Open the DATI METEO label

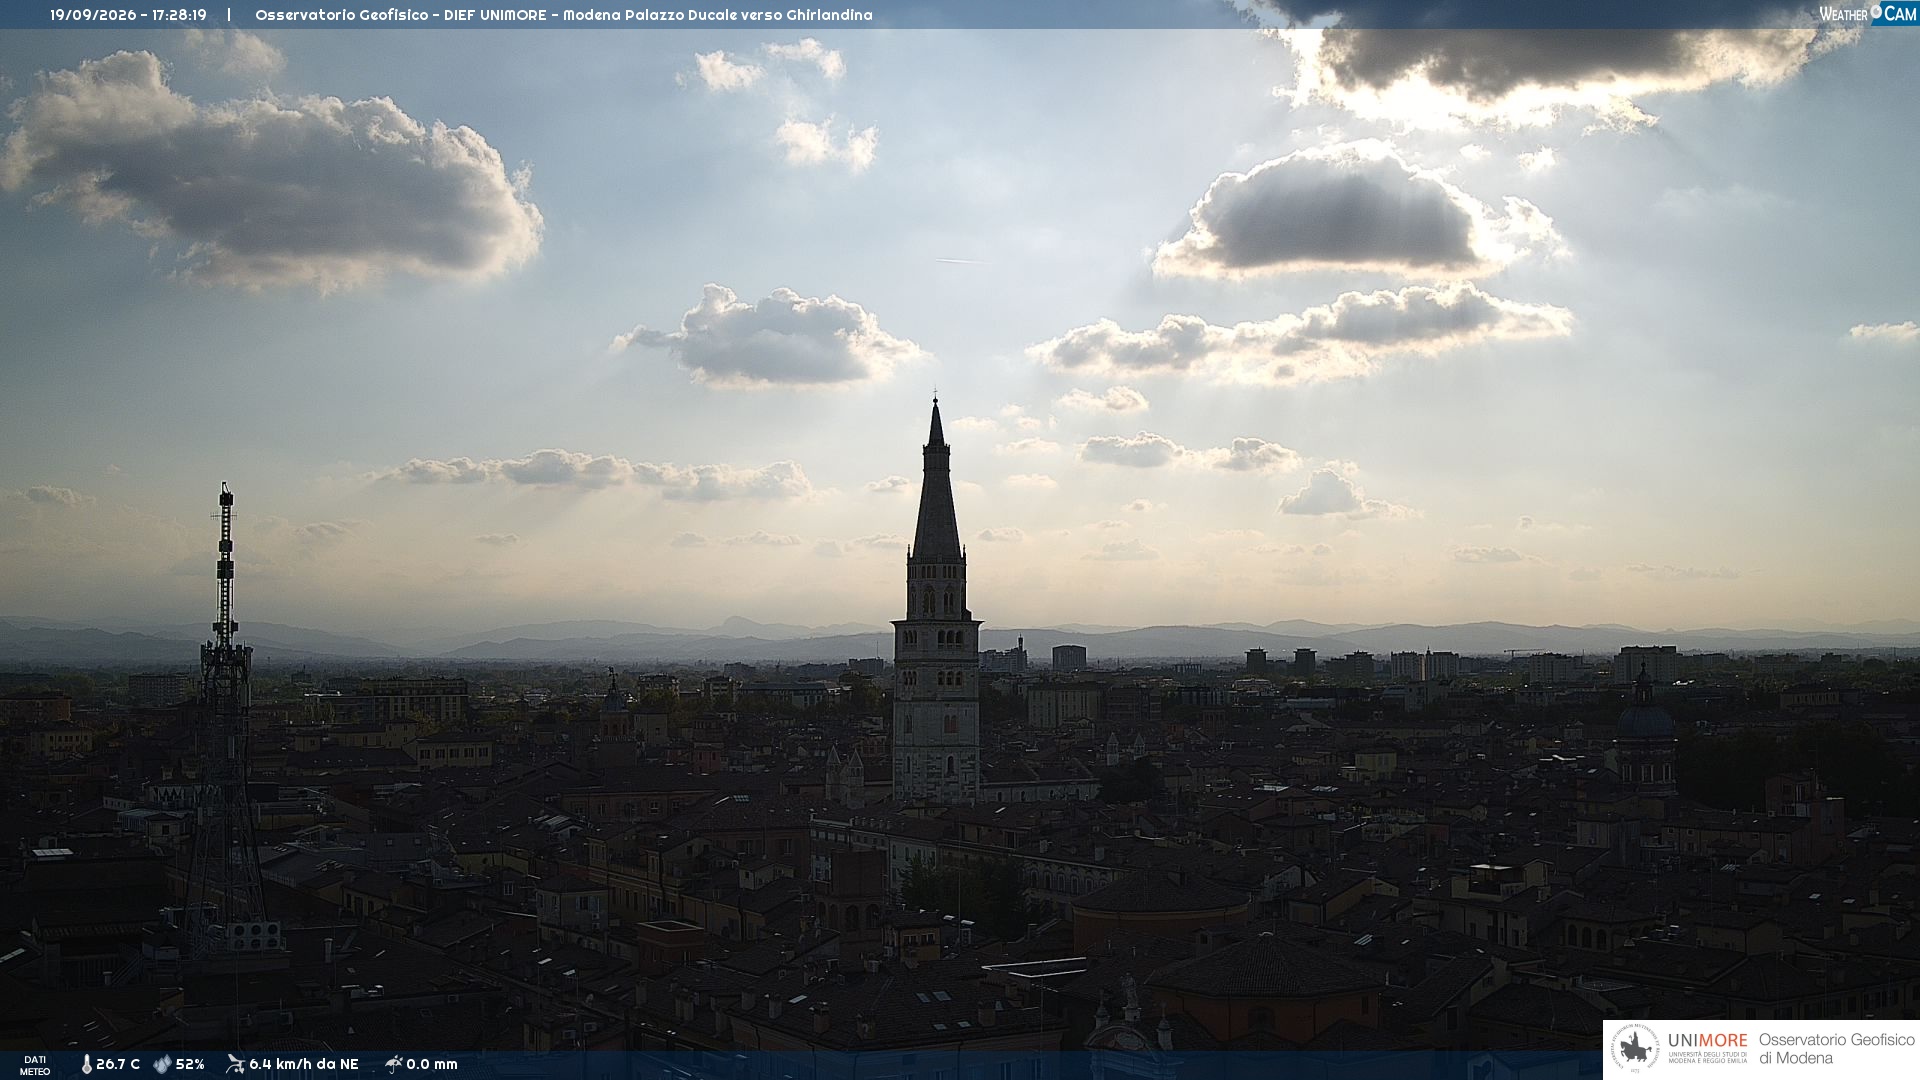[35, 1065]
